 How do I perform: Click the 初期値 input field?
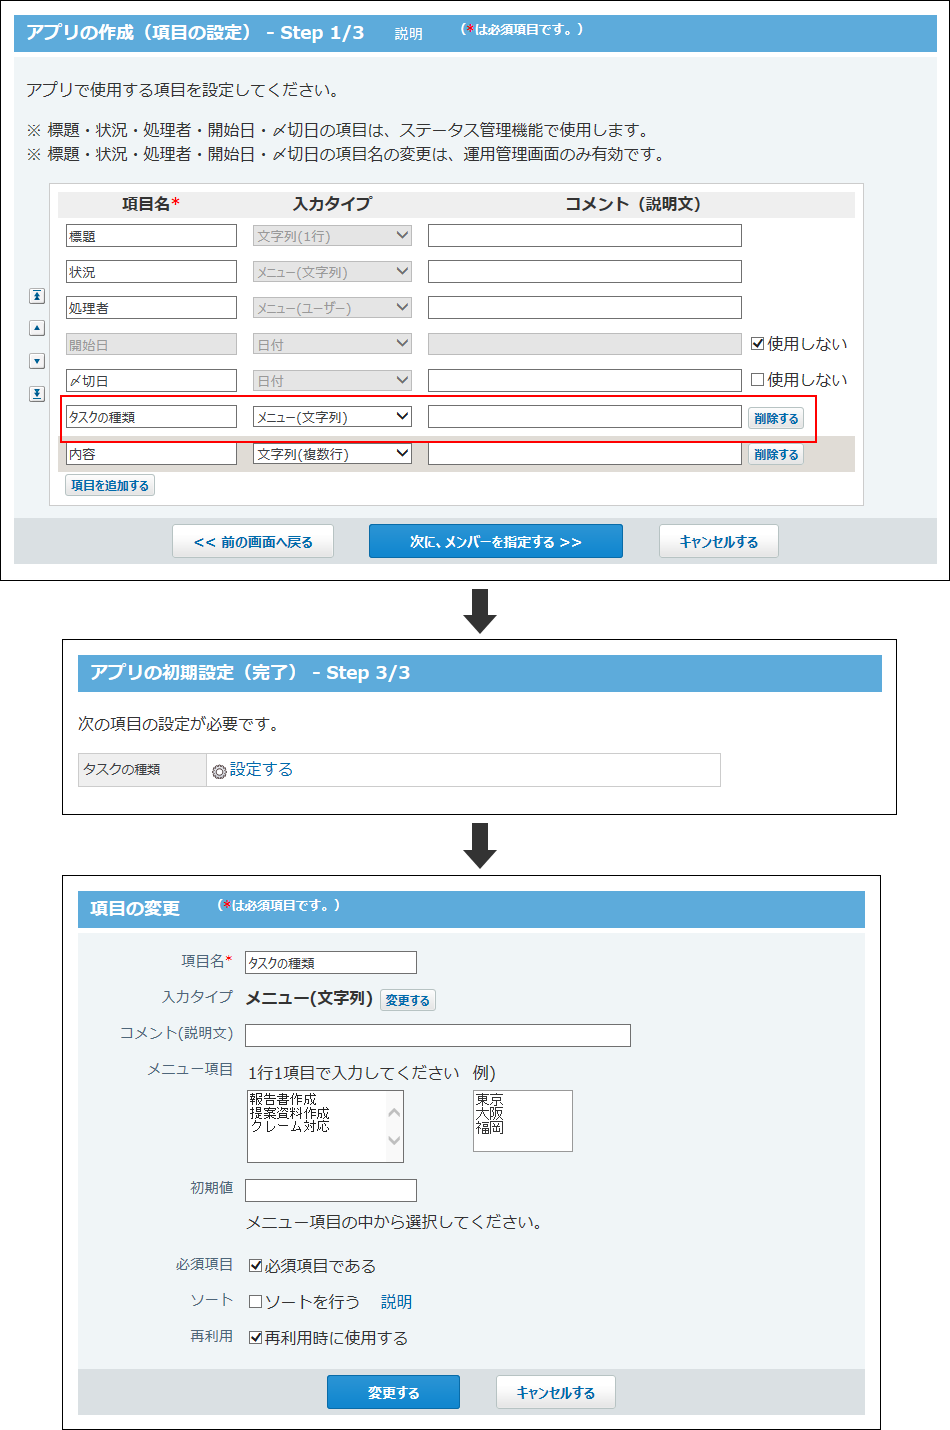pyautogui.click(x=331, y=1190)
